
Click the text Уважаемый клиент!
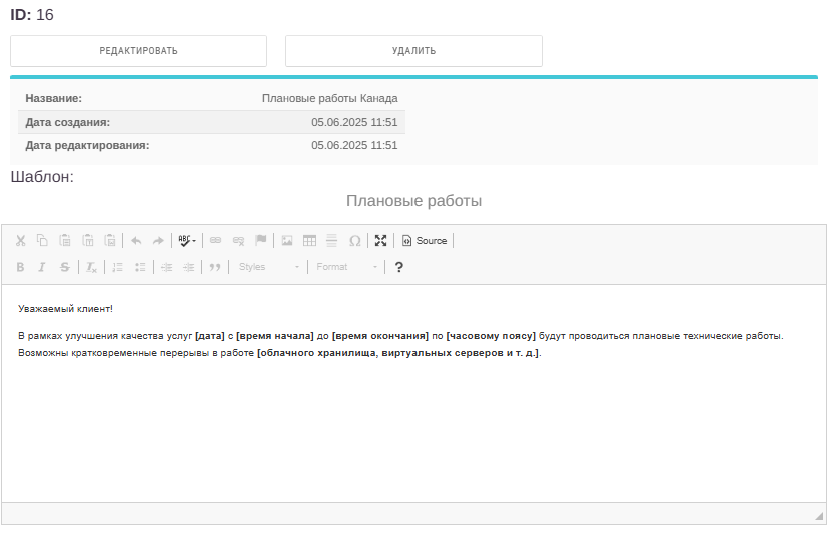point(65,309)
